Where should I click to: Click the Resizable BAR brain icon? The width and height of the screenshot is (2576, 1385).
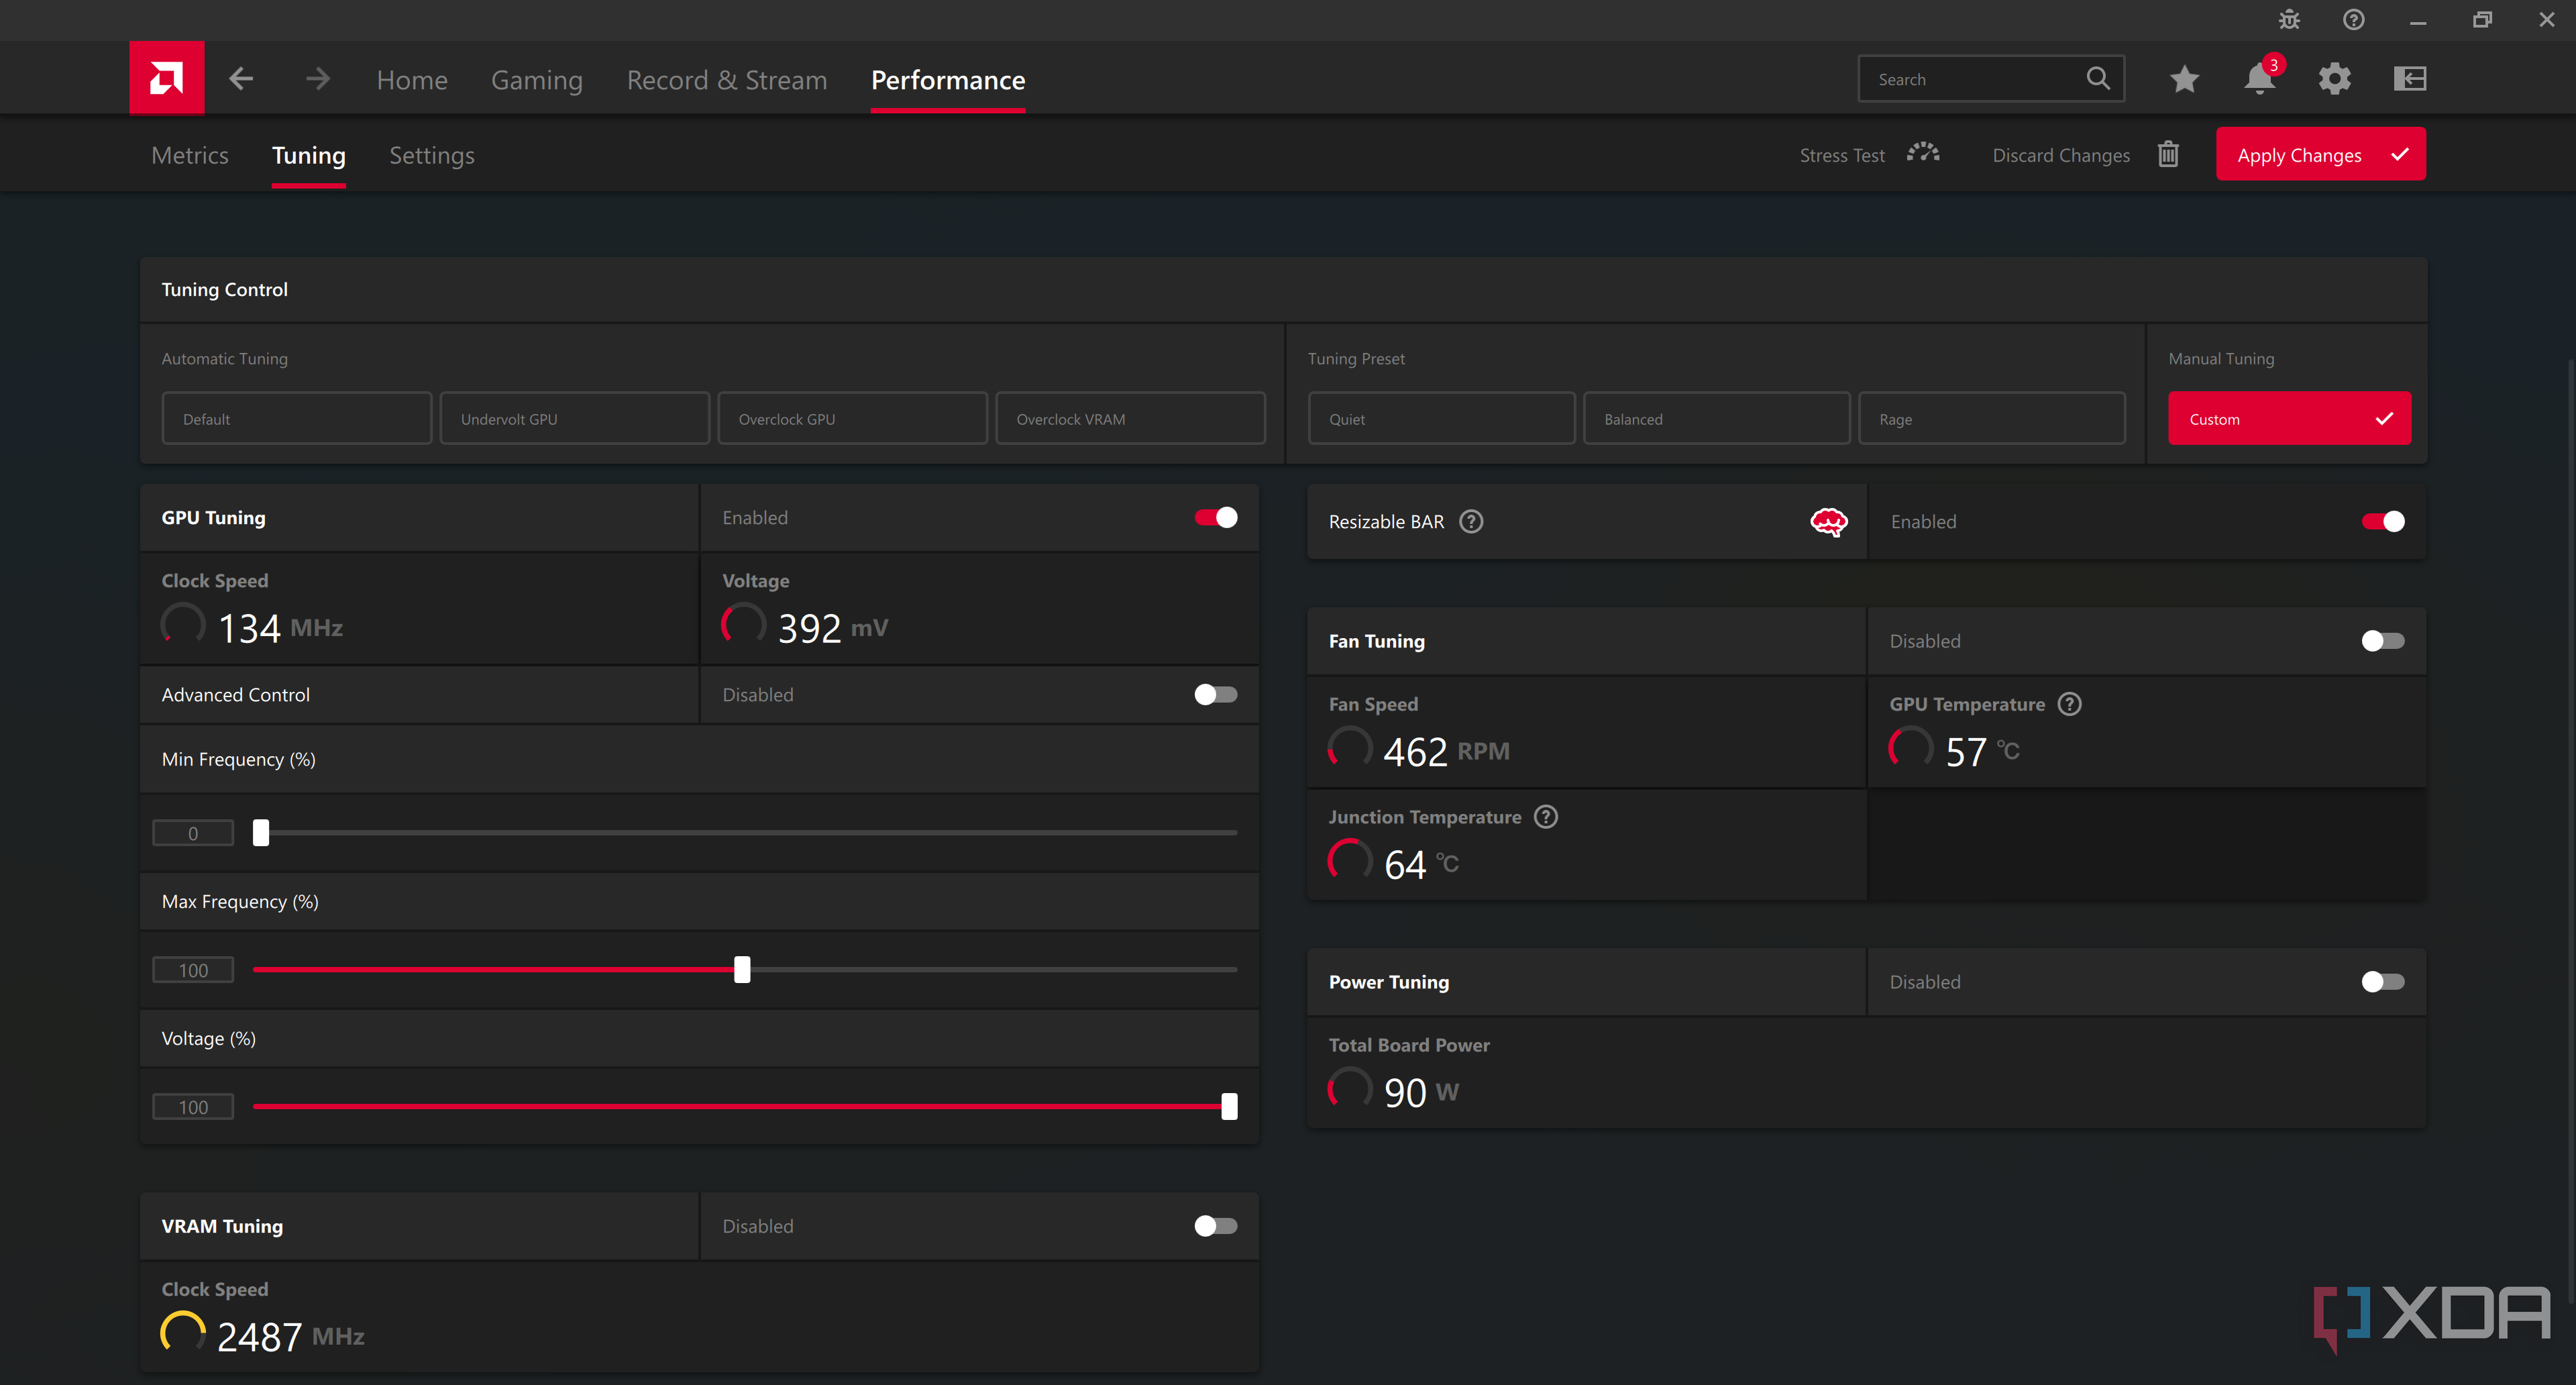[1828, 521]
